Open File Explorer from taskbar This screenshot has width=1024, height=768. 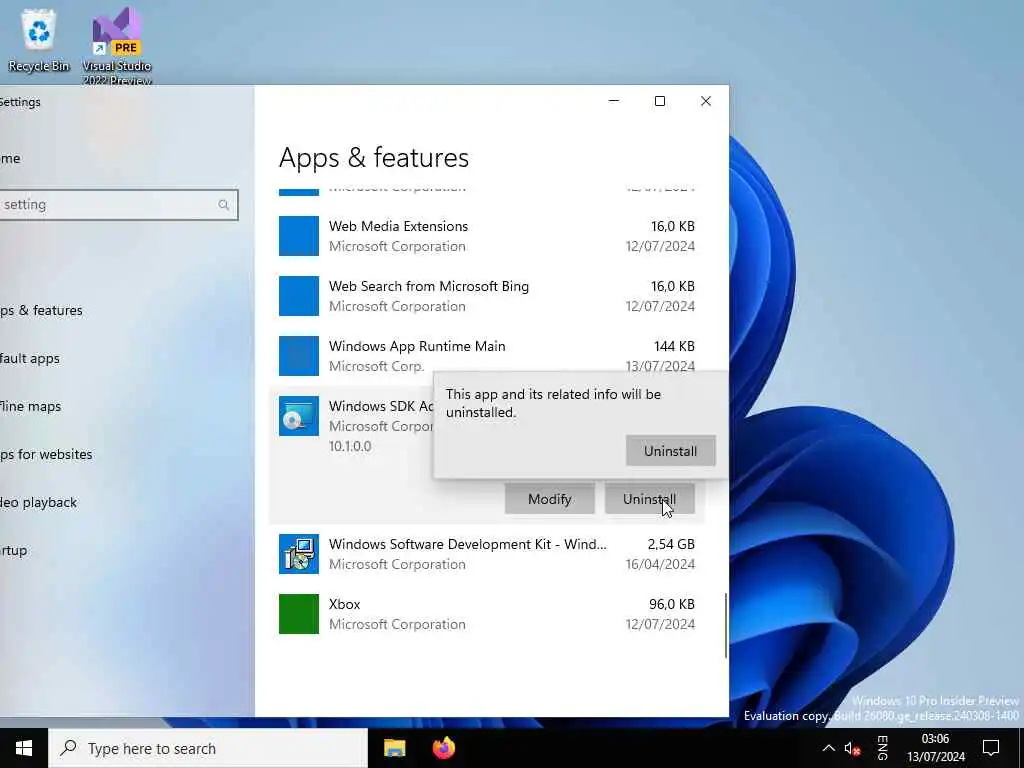(394, 748)
